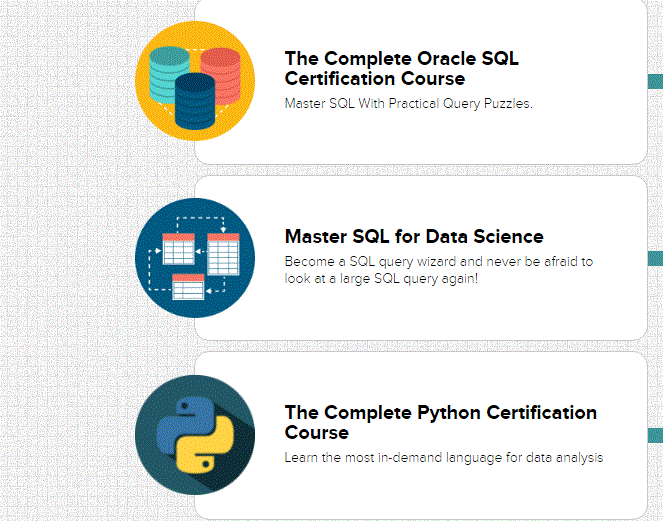Click the red database cylinder in Oracle icon
This screenshot has height=521, width=663.
(221, 73)
